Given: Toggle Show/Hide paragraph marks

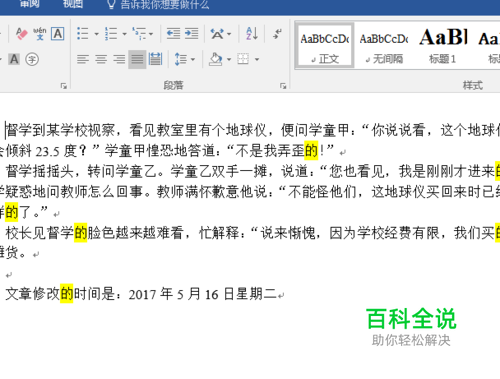Looking at the screenshot, I should pyautogui.click(x=277, y=34).
